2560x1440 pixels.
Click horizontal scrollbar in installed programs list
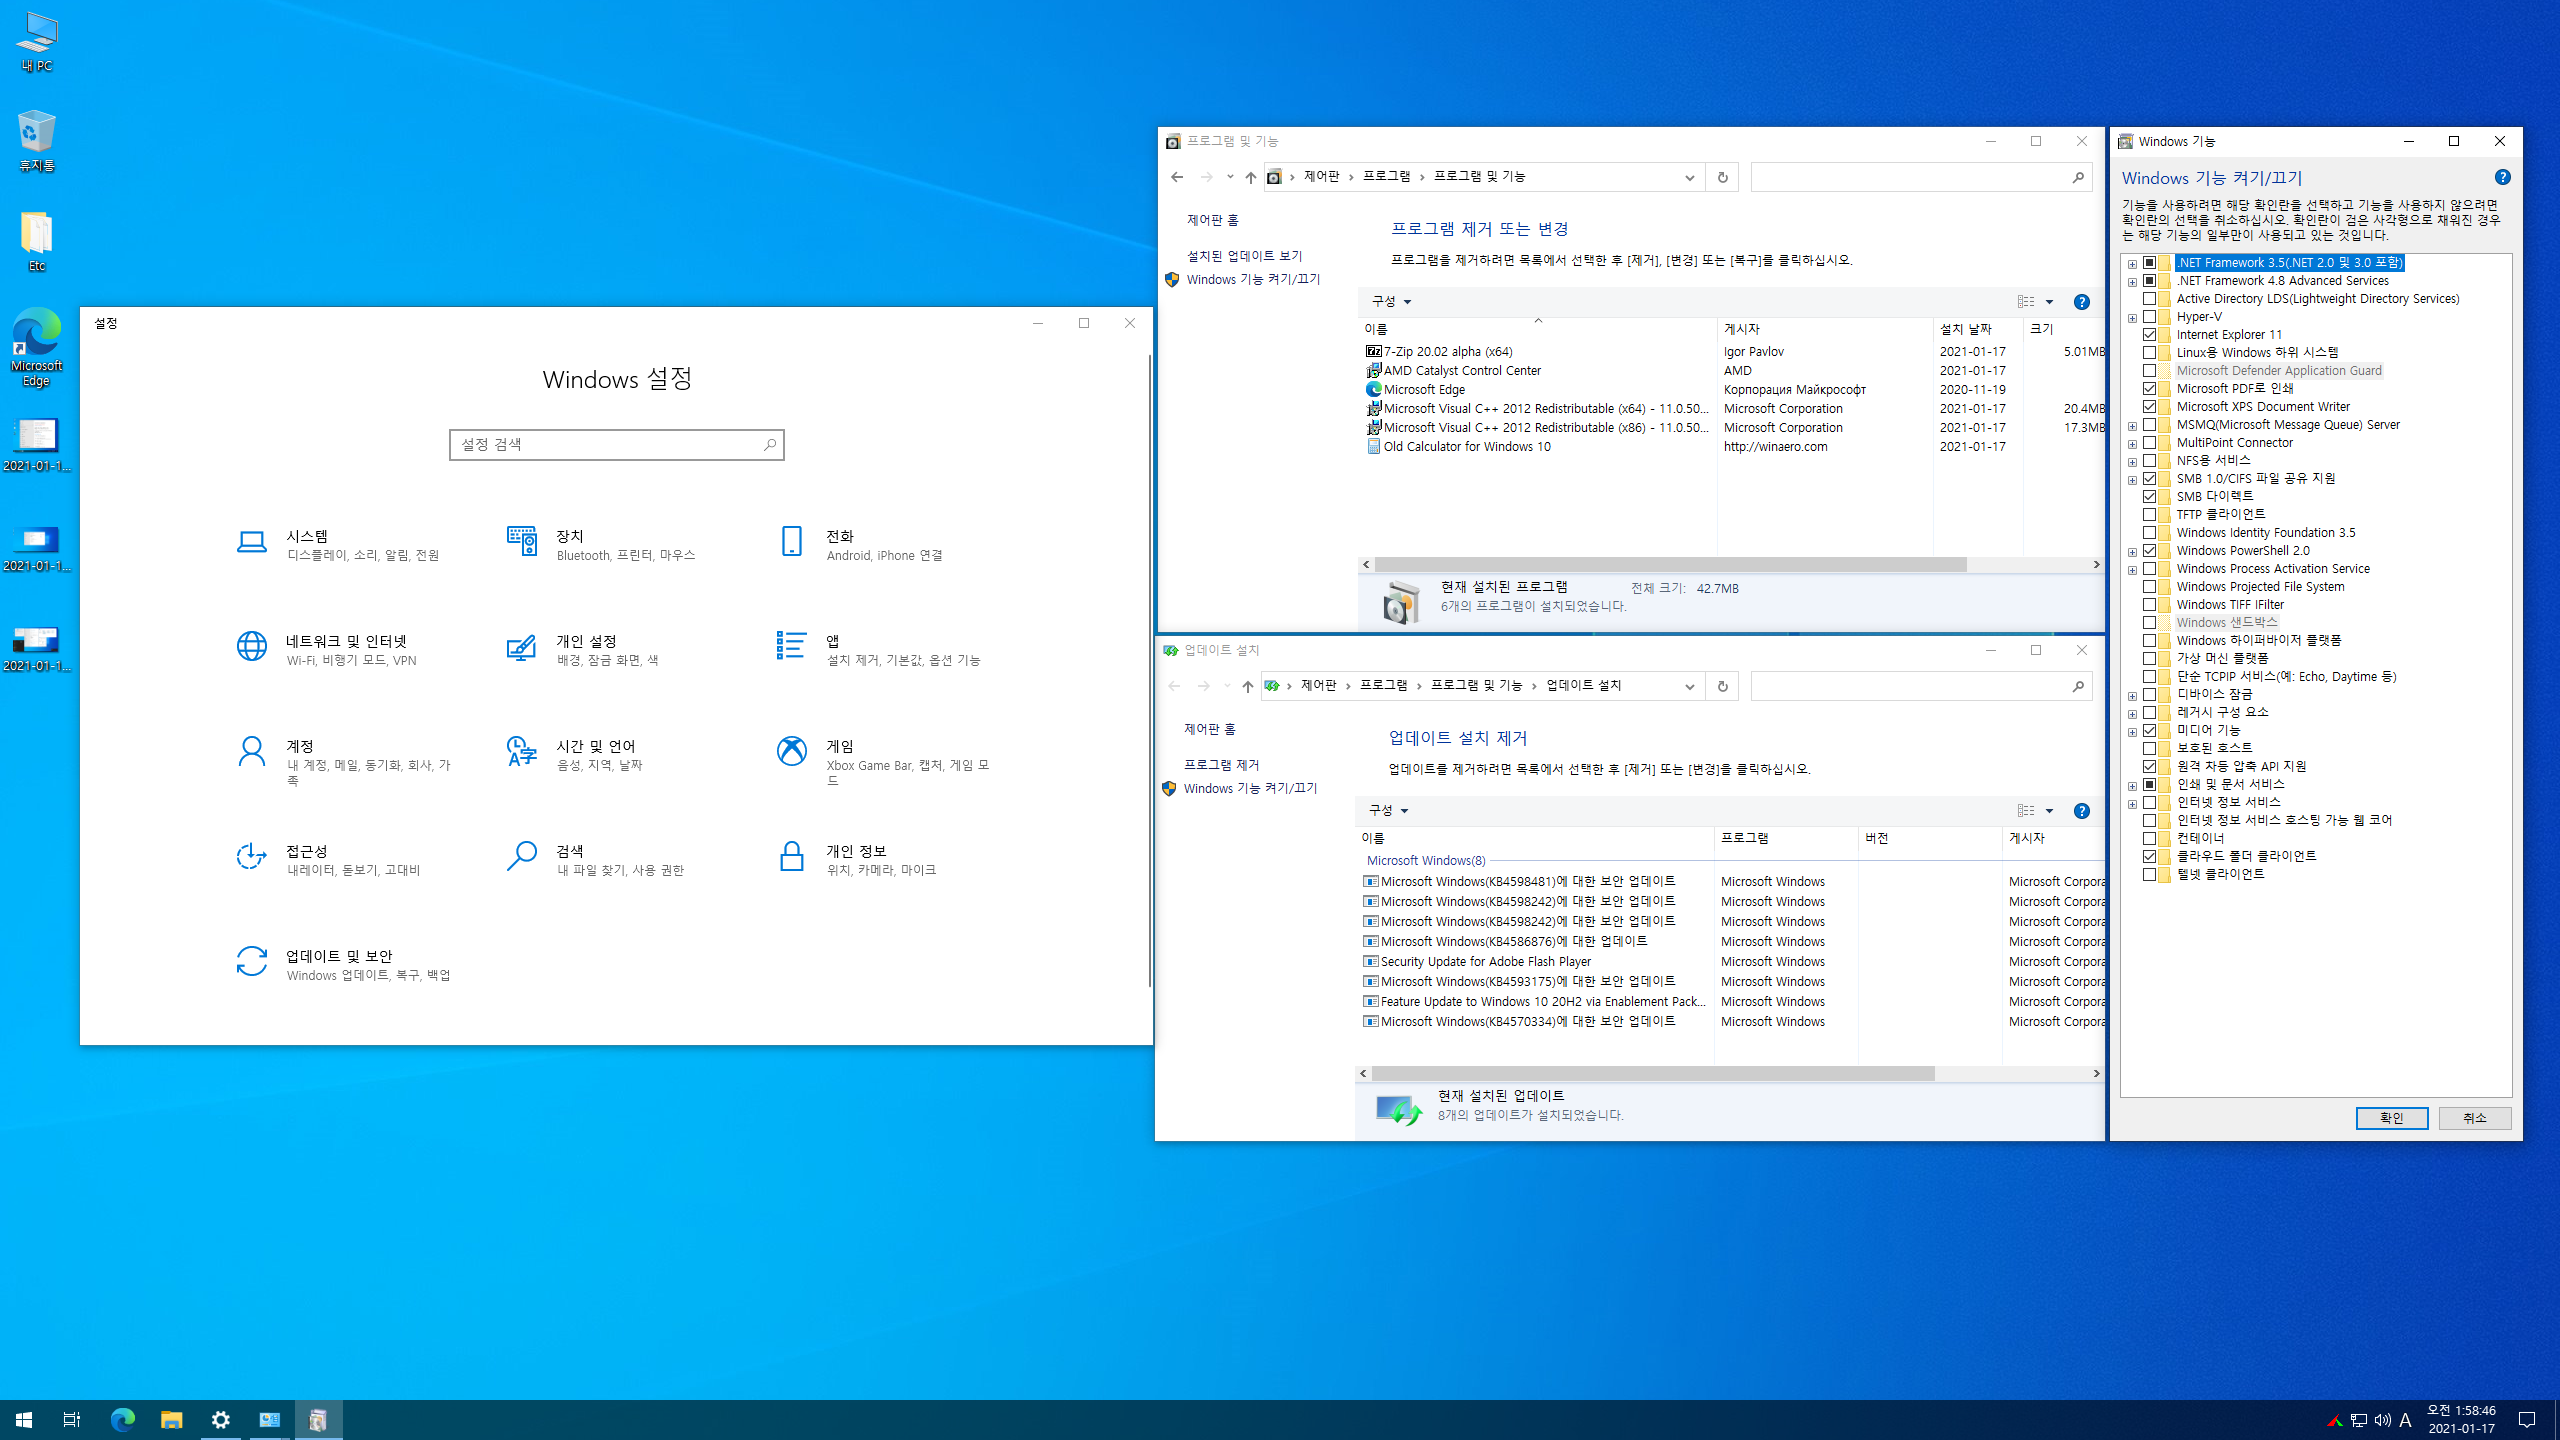[1670, 565]
